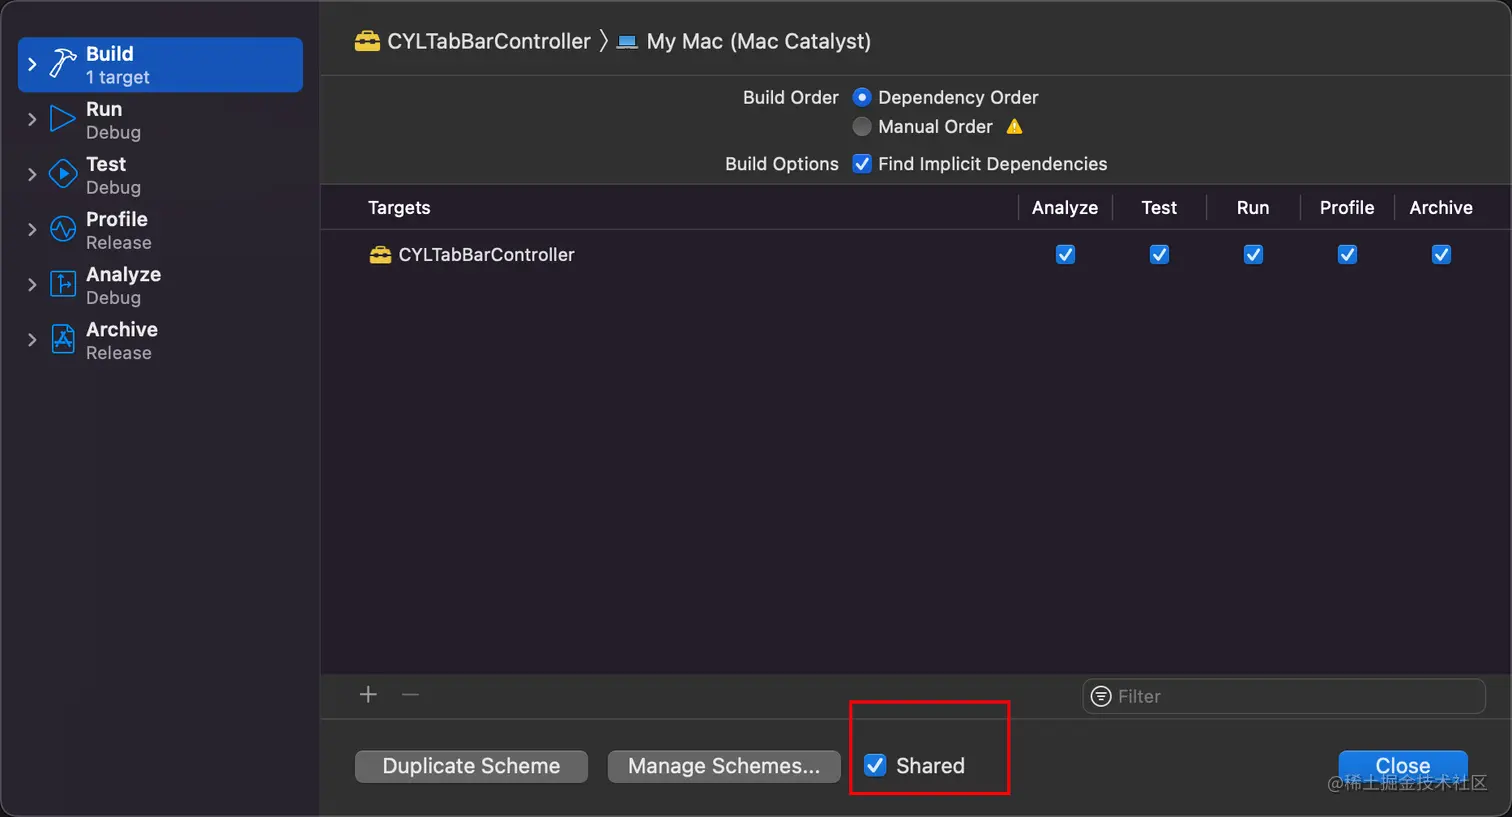This screenshot has width=1512, height=817.
Task: Open the CYLTabBarController scheme breadcrumb
Action: point(473,41)
